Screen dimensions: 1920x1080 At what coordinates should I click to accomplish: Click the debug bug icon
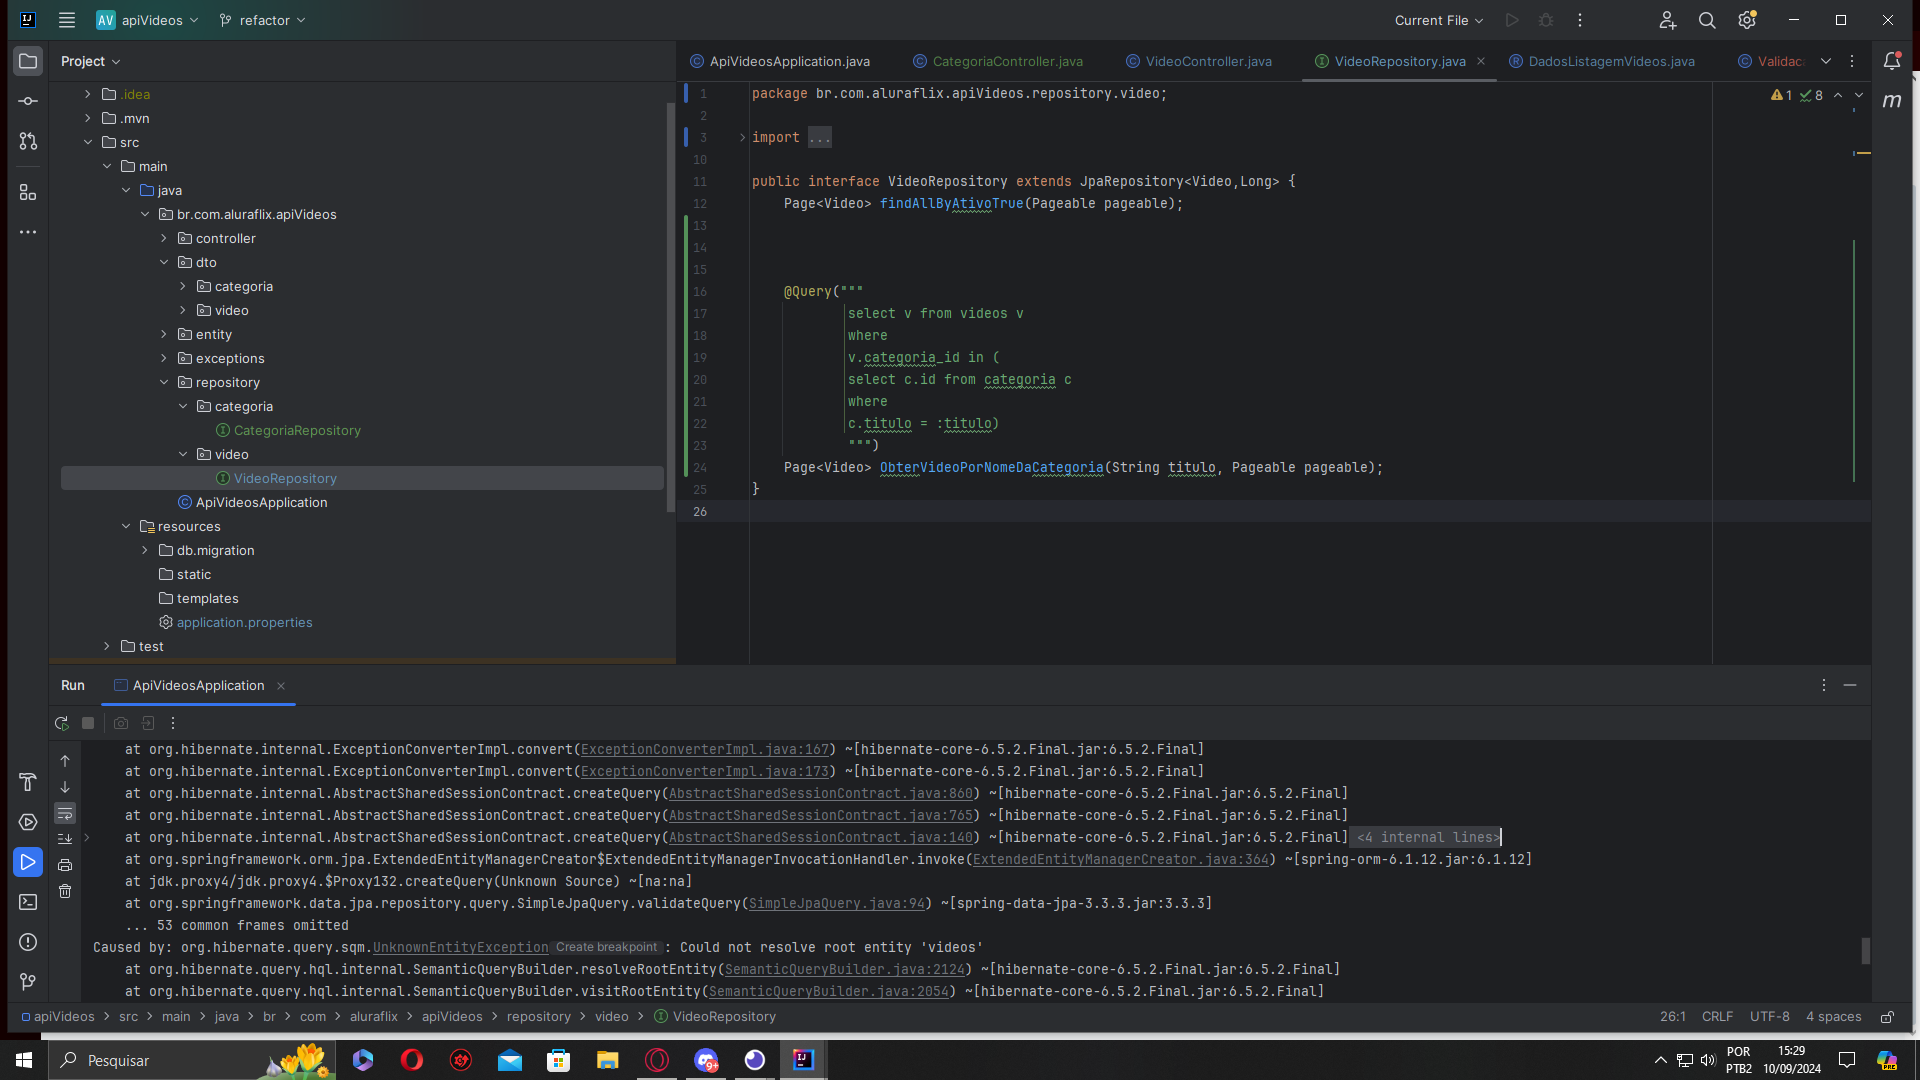1546,20
